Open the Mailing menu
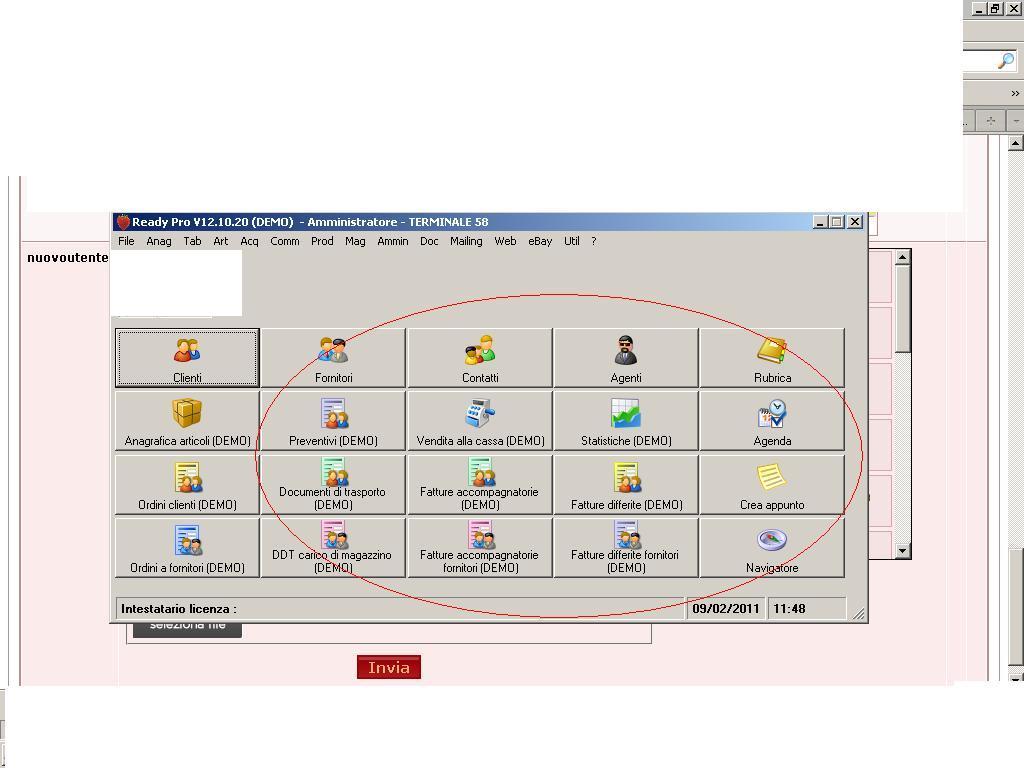The image size is (1024, 768). (x=466, y=241)
